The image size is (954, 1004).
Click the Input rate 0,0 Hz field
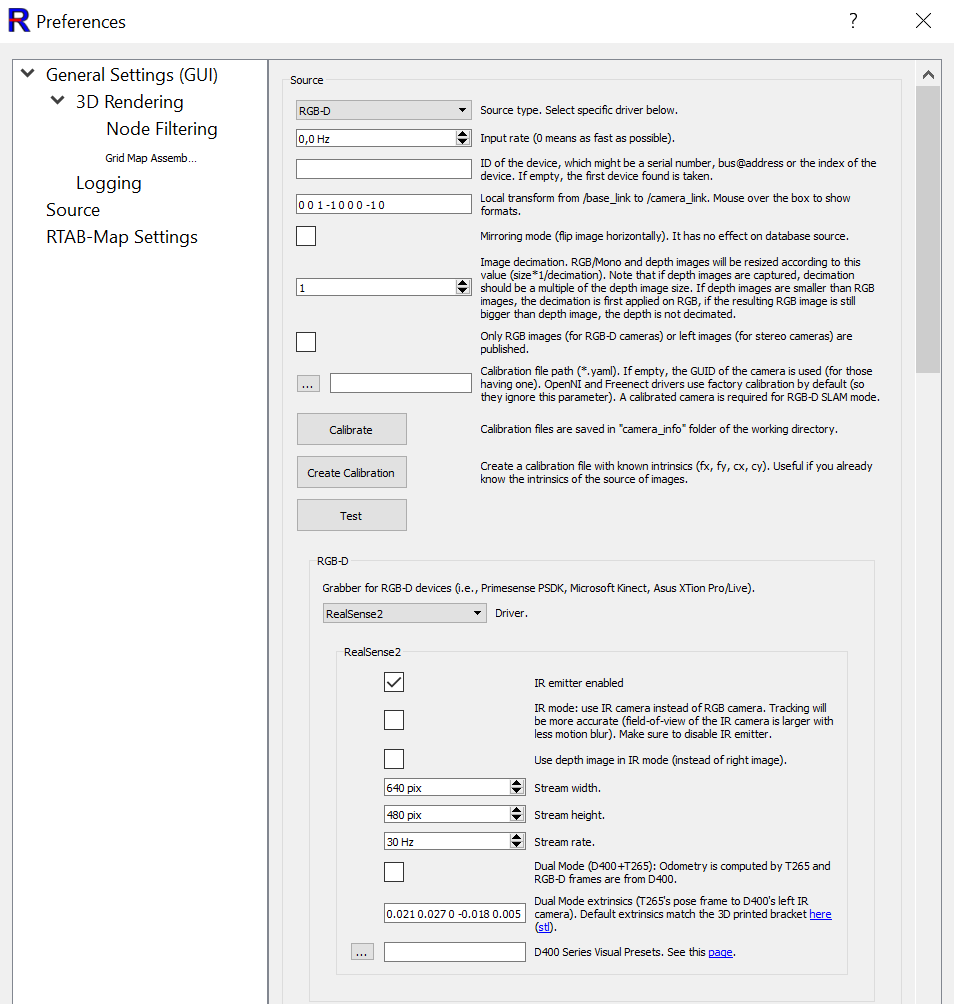coord(376,138)
